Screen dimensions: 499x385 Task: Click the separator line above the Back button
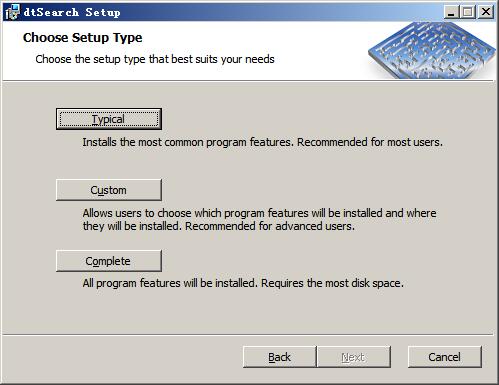[x=248, y=335]
